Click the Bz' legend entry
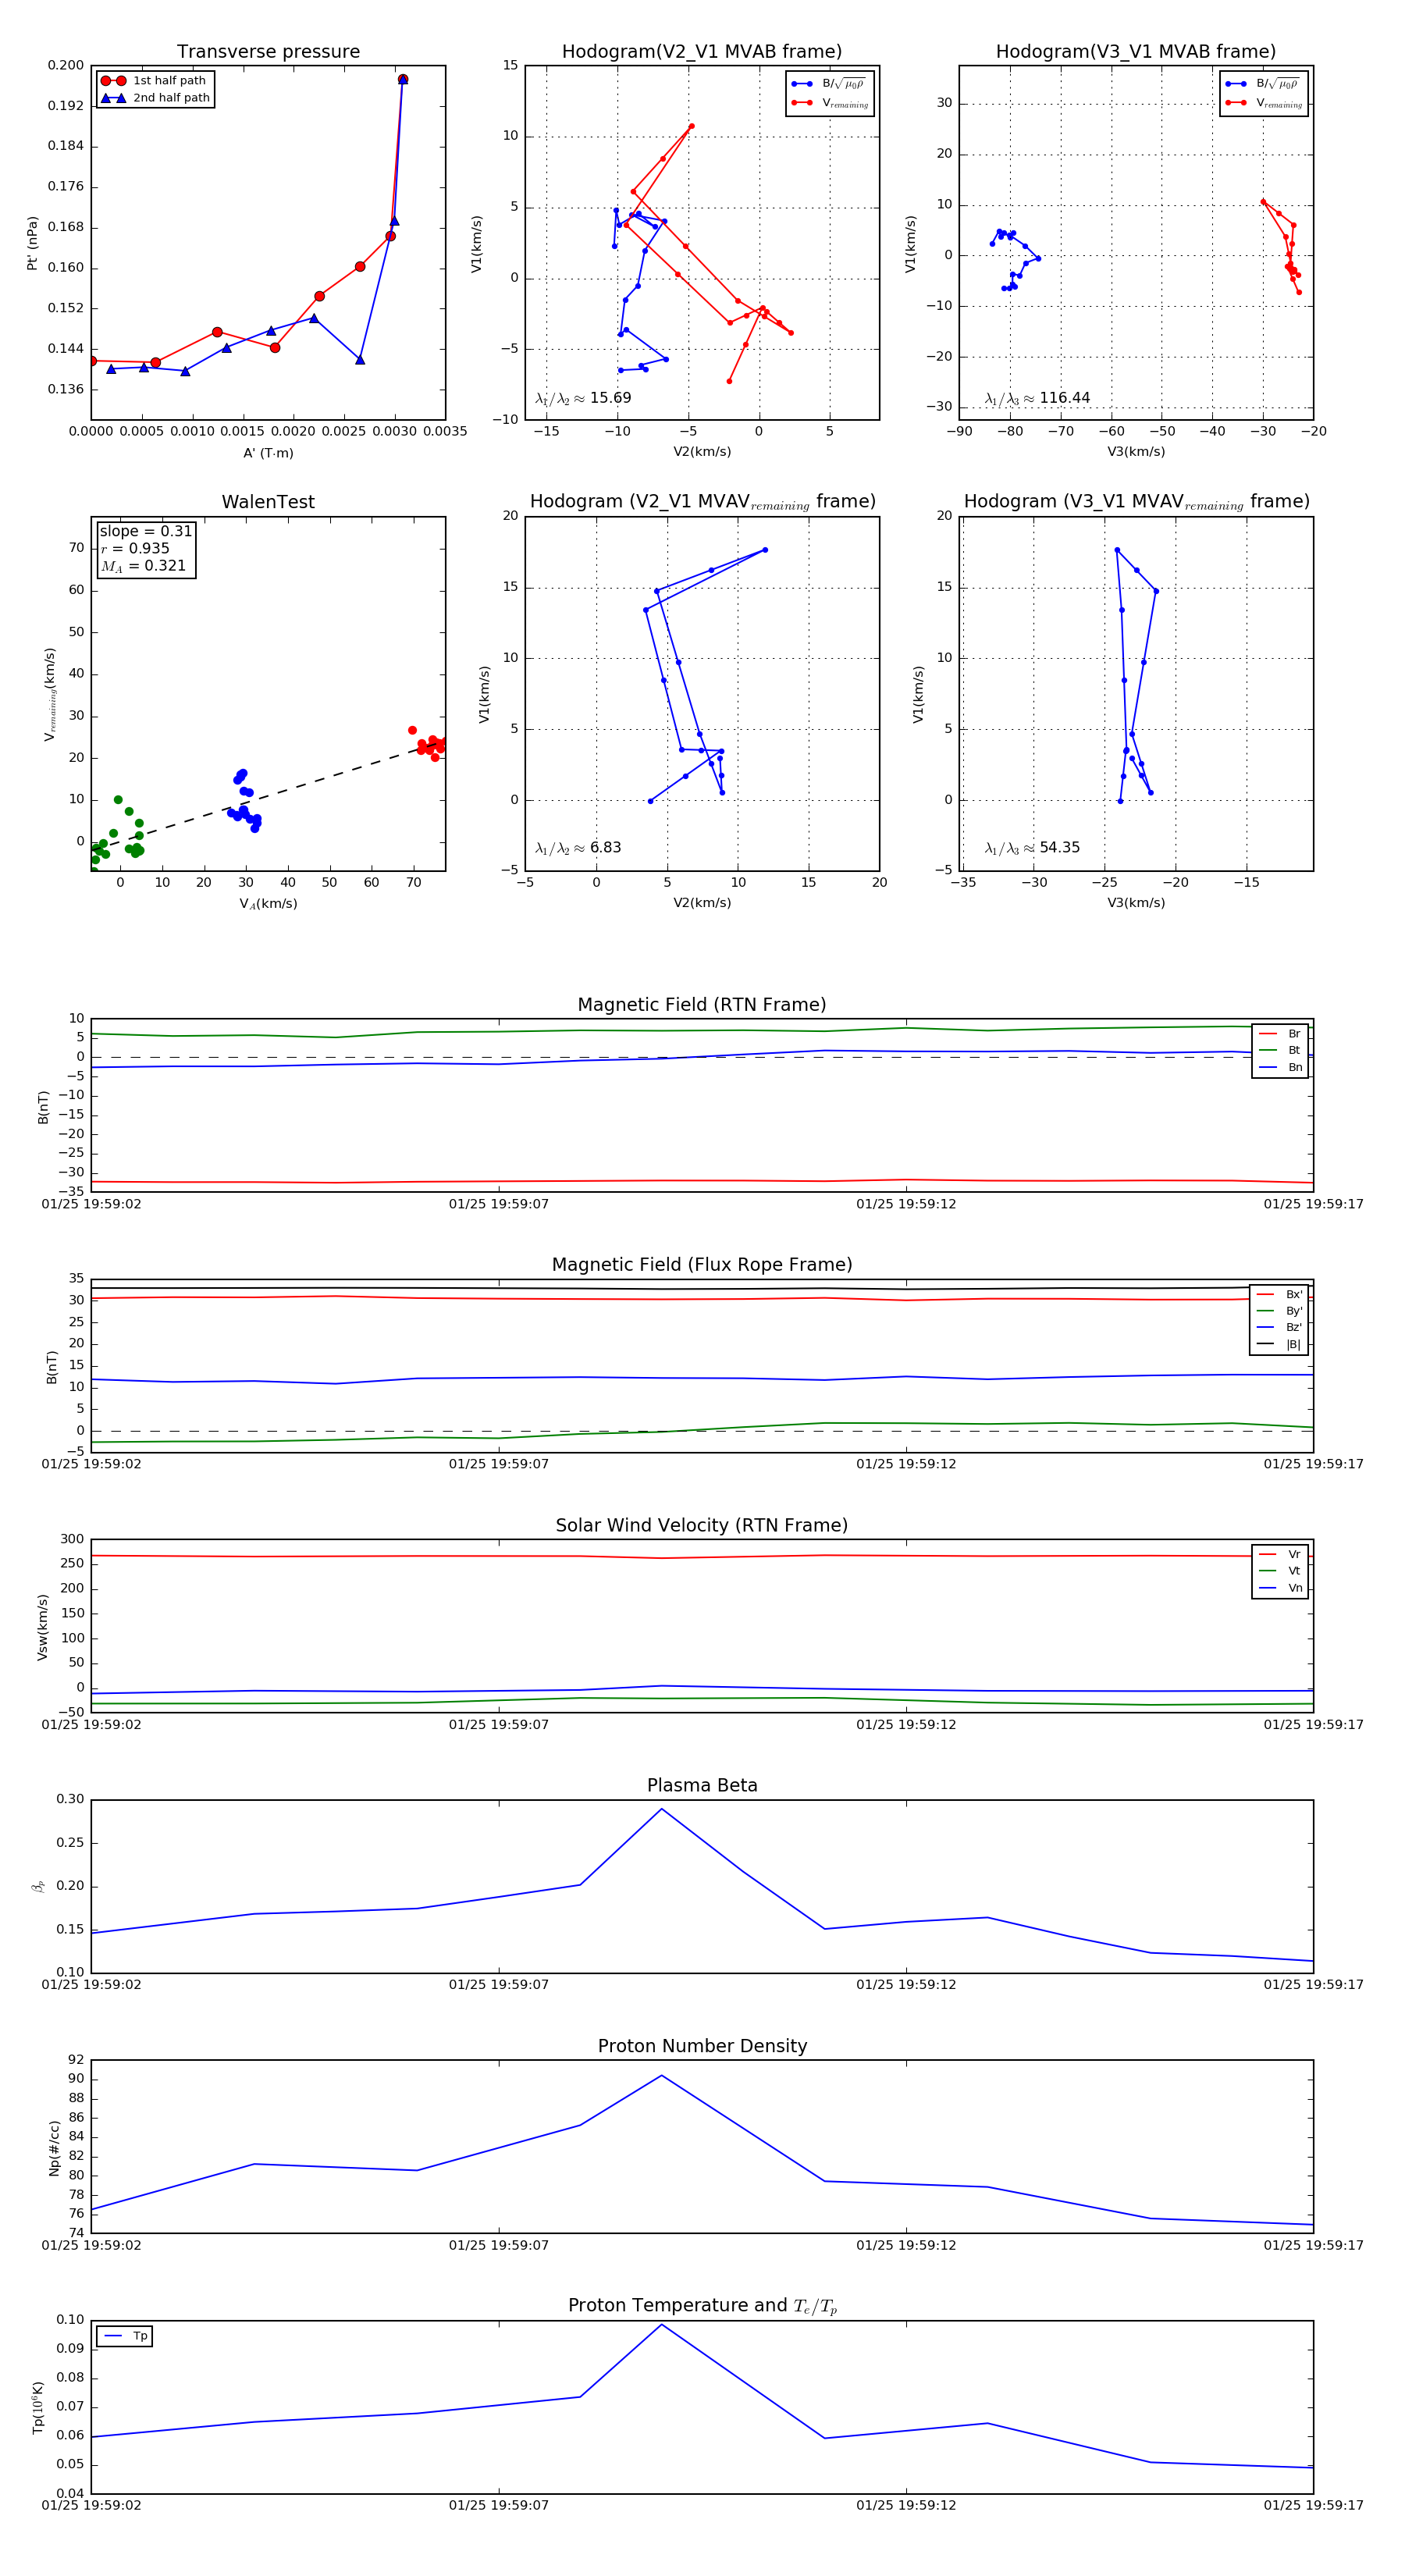The width and height of the screenshot is (1405, 2576). 1279,1327
